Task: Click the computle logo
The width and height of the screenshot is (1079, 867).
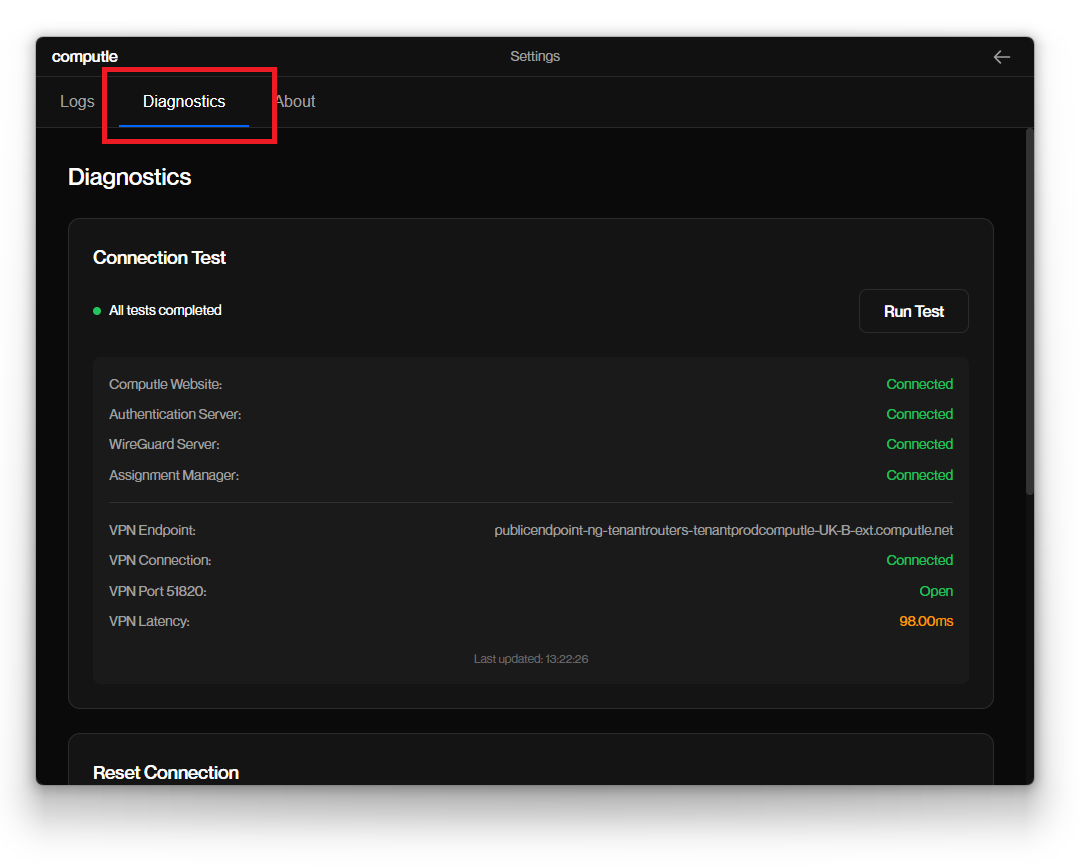Action: click(x=85, y=57)
